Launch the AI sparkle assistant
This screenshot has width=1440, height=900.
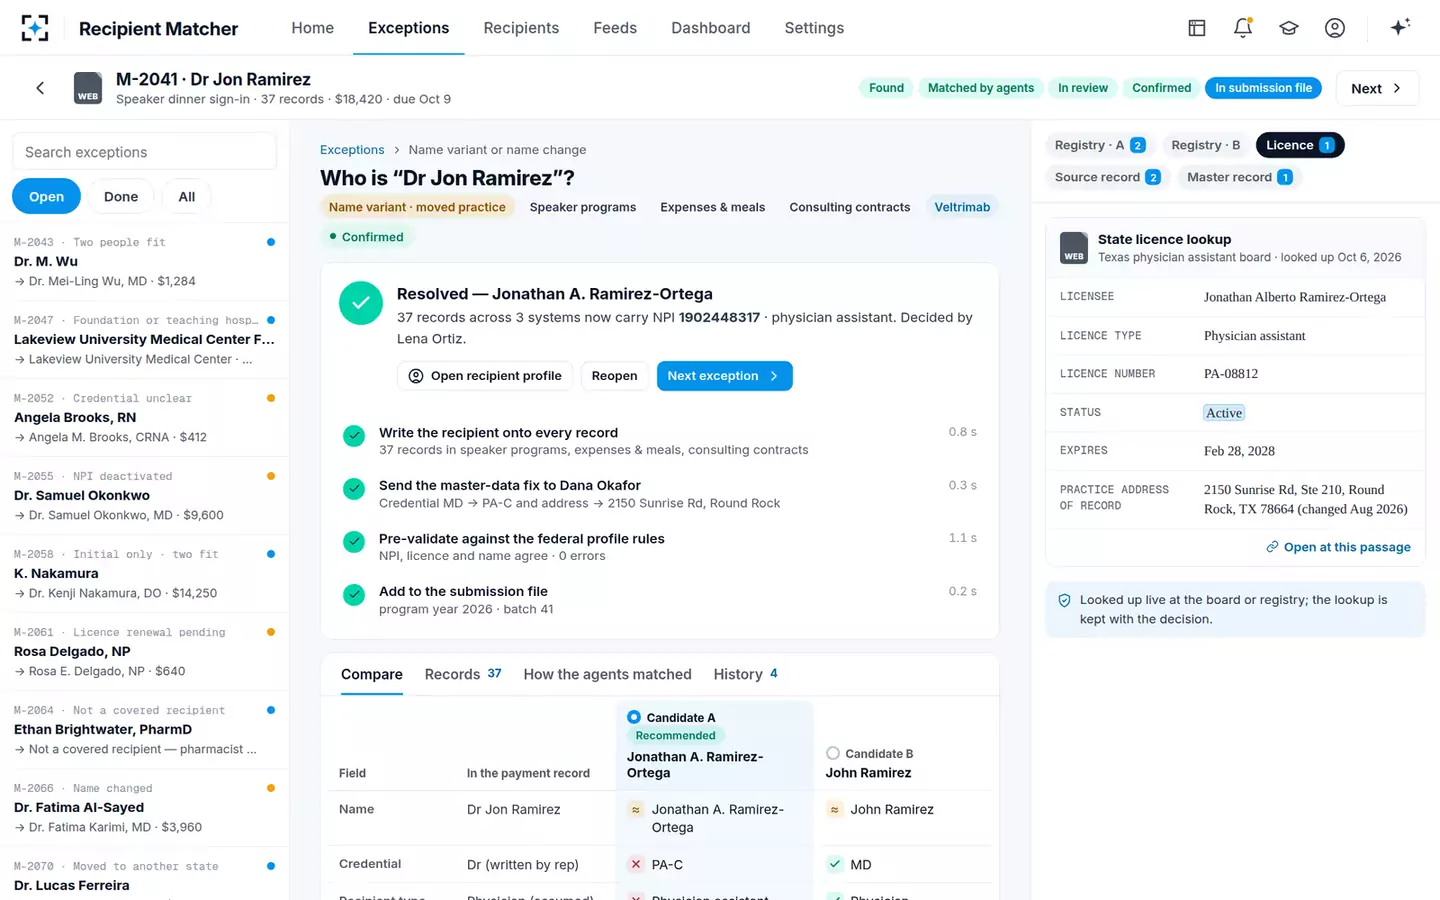[1400, 27]
